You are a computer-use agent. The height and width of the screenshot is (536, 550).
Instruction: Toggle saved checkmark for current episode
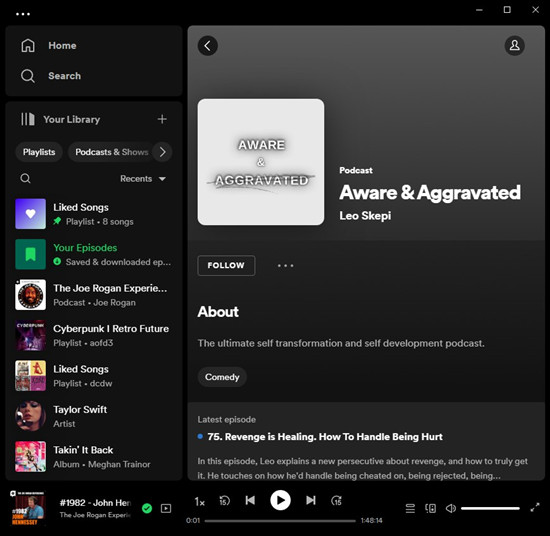tap(147, 508)
